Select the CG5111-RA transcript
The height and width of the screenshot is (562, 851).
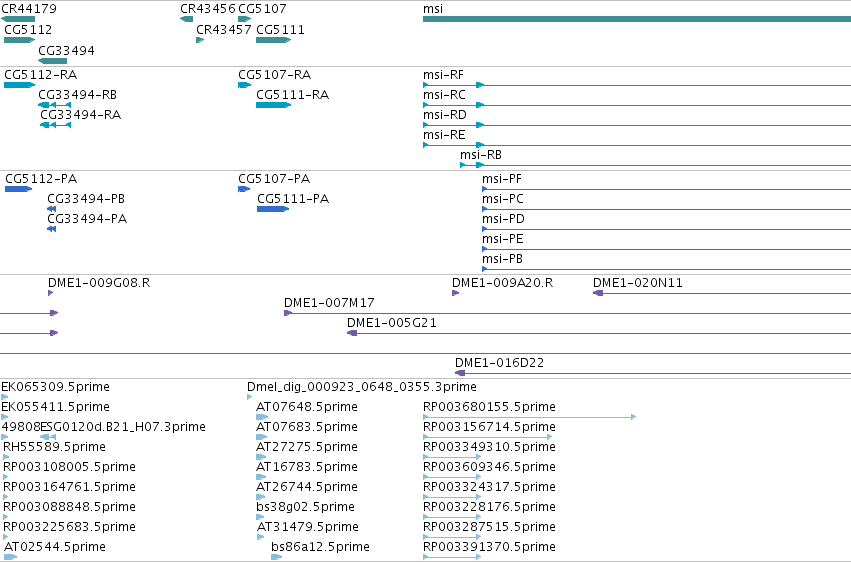point(274,105)
